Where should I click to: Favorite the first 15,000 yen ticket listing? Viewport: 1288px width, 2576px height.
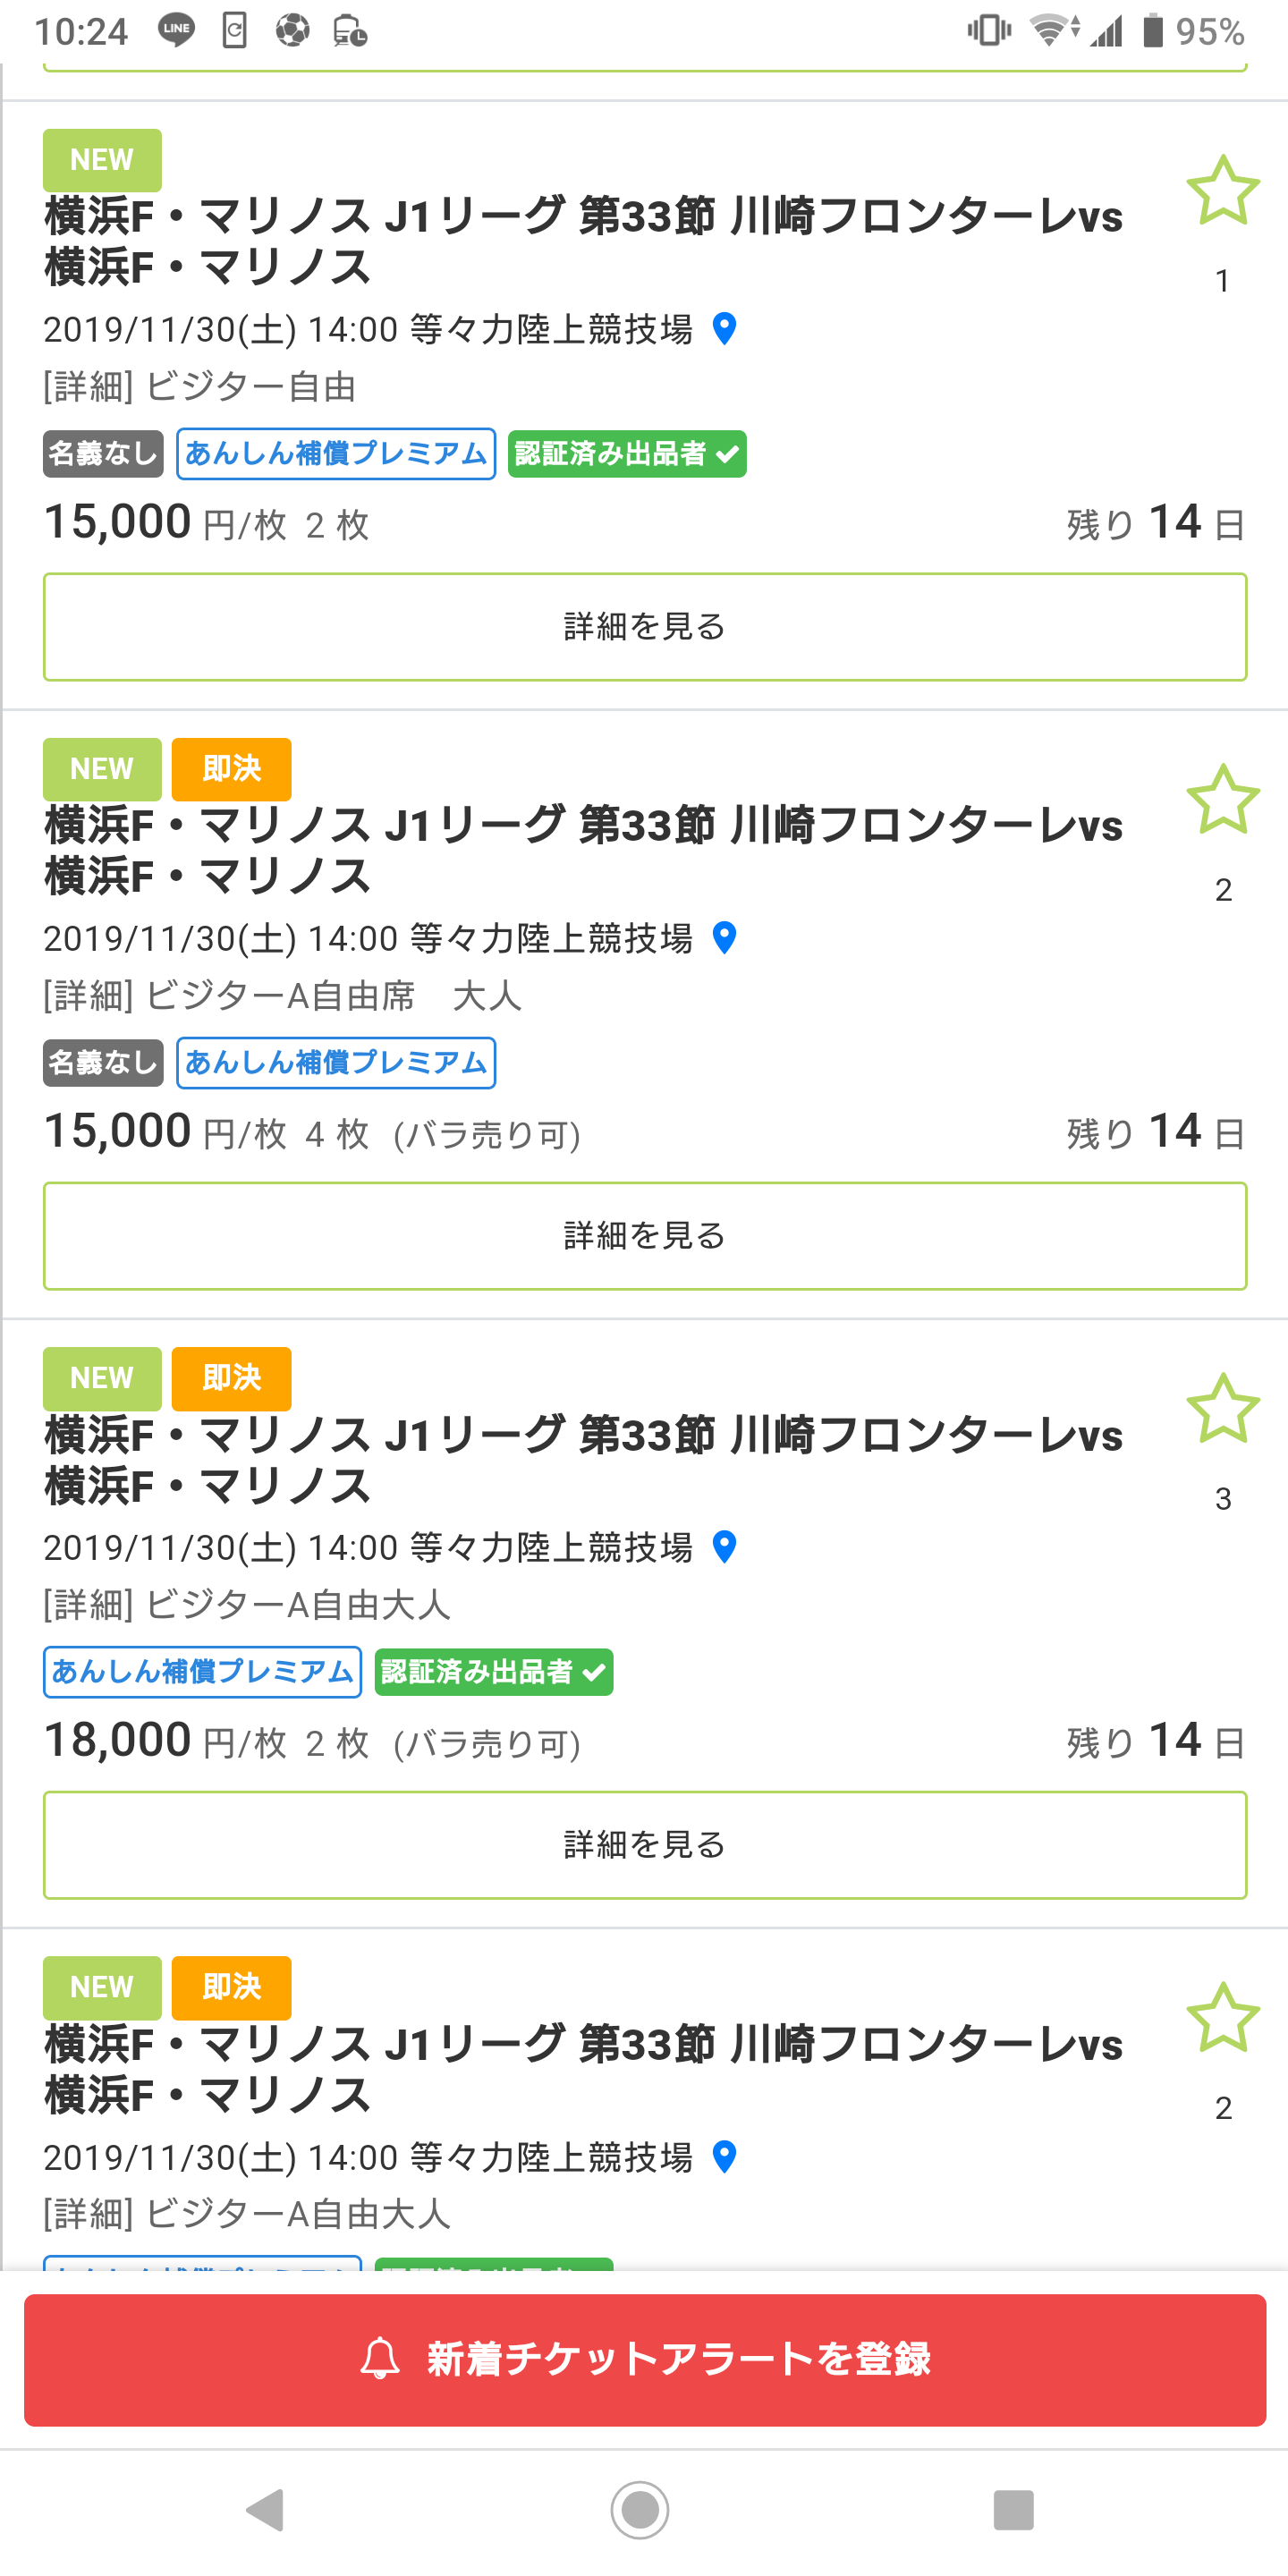pos(1222,190)
